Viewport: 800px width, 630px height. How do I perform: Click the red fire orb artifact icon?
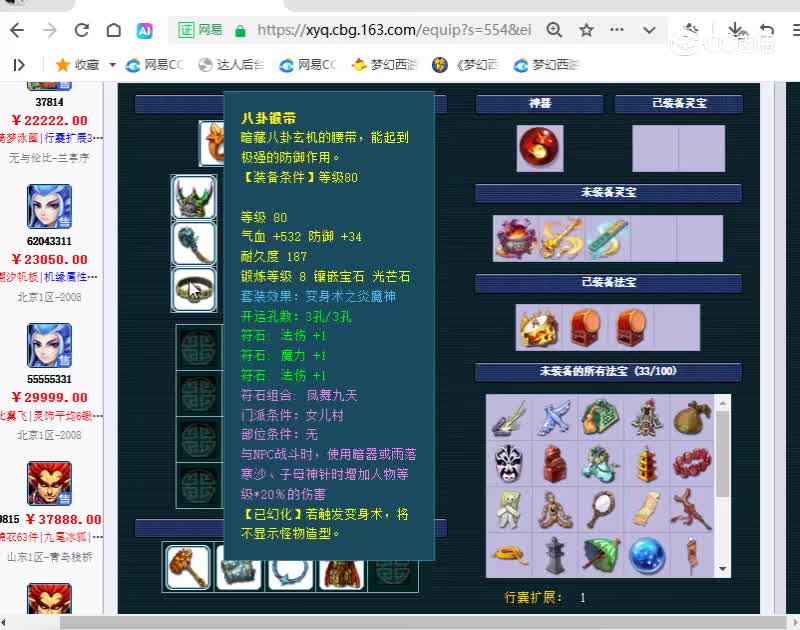coord(539,148)
